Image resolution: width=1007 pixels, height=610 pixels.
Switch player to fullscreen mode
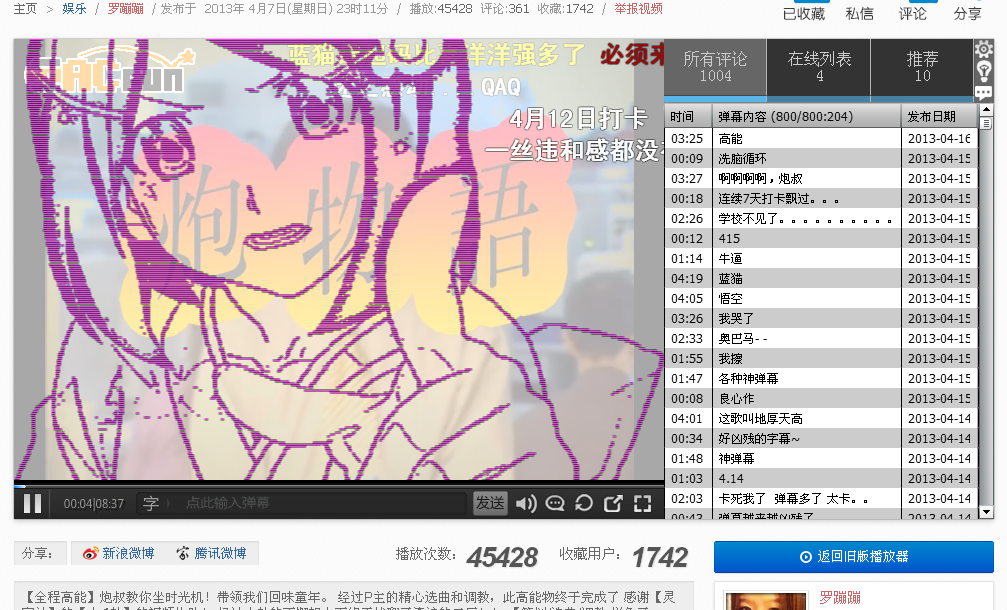pyautogui.click(x=643, y=503)
